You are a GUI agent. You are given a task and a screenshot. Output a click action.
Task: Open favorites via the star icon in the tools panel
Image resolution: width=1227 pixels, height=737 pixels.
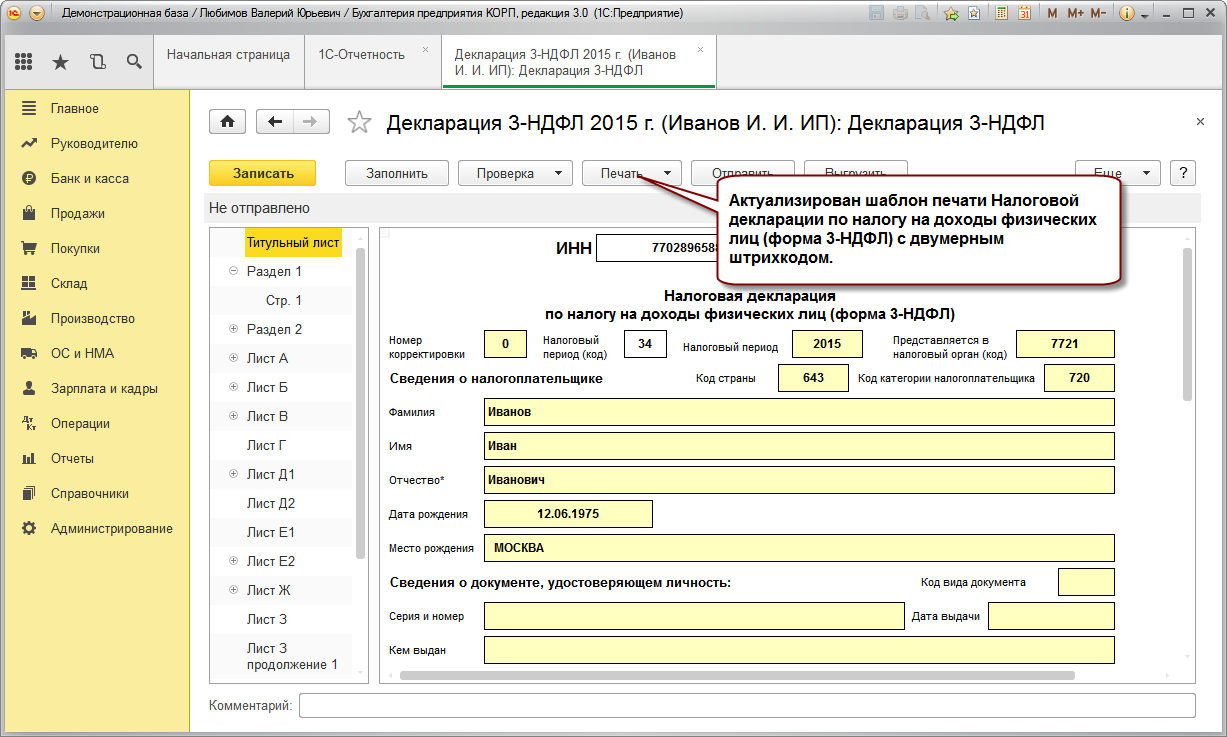60,62
